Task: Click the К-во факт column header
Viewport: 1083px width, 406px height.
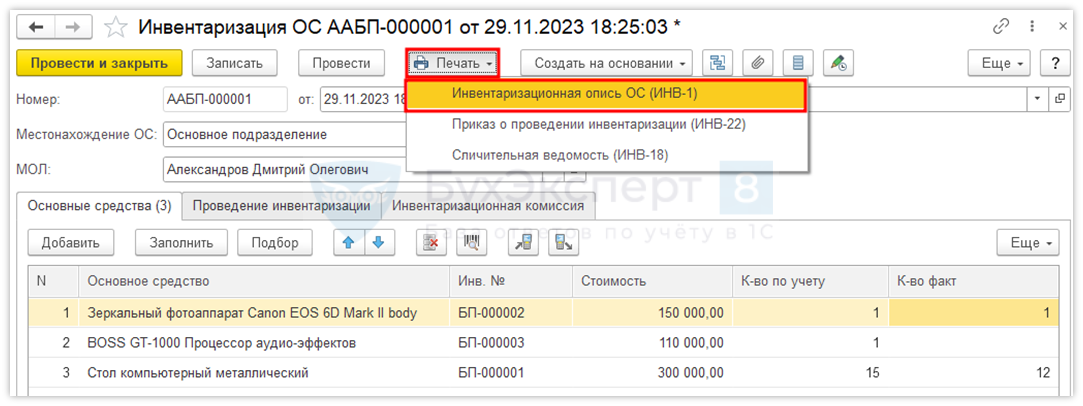Action: click(x=974, y=281)
